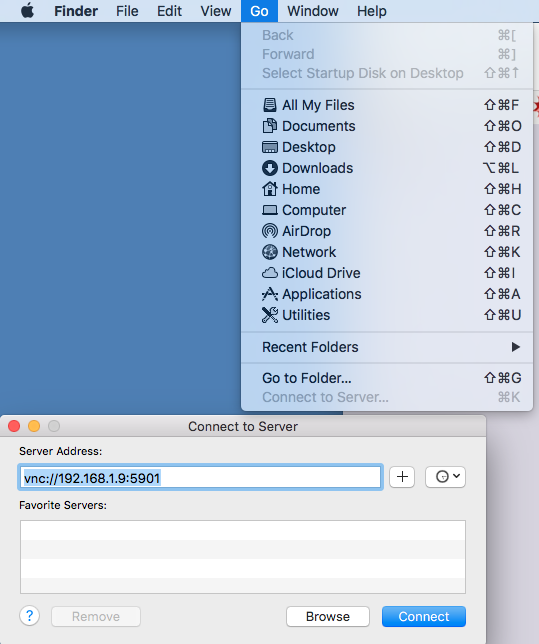Click the iCloud Drive cloud icon
The height and width of the screenshot is (644, 539).
coord(270,273)
